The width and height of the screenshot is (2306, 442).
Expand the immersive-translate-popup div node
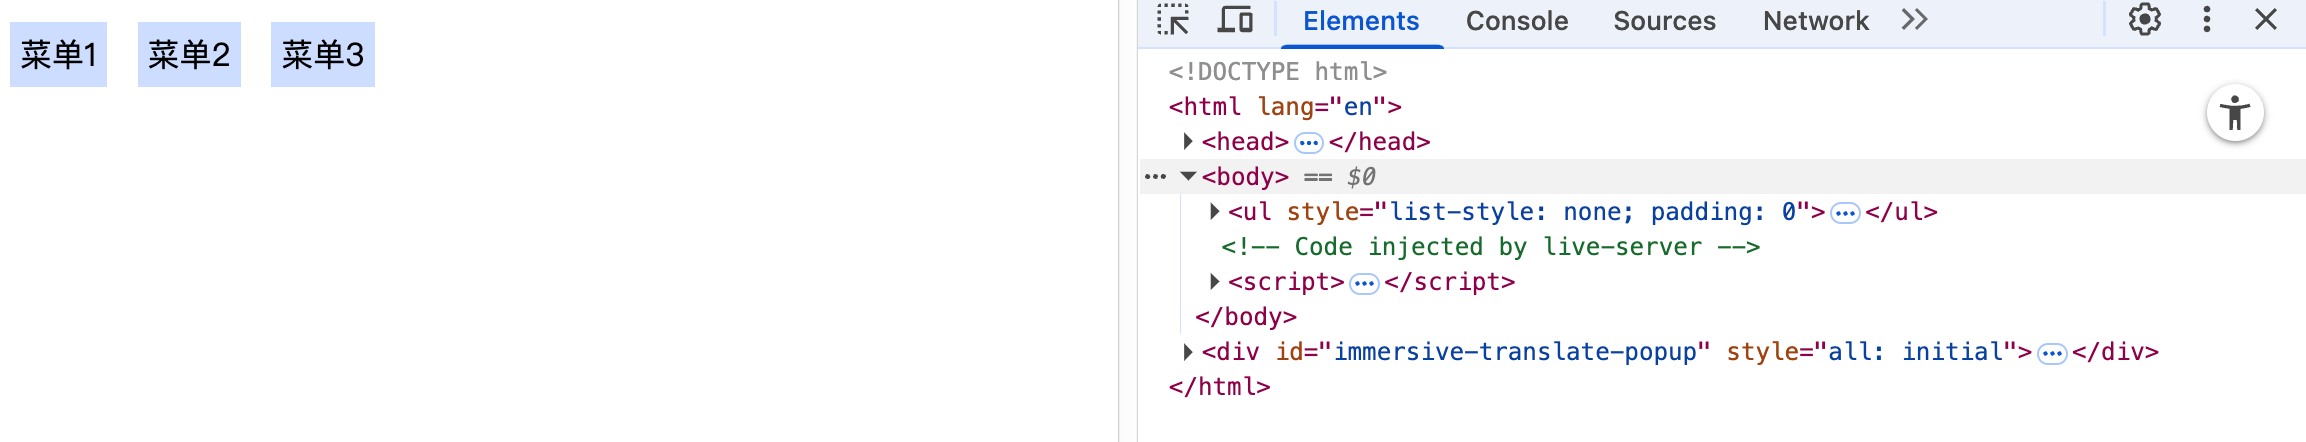click(x=1187, y=352)
